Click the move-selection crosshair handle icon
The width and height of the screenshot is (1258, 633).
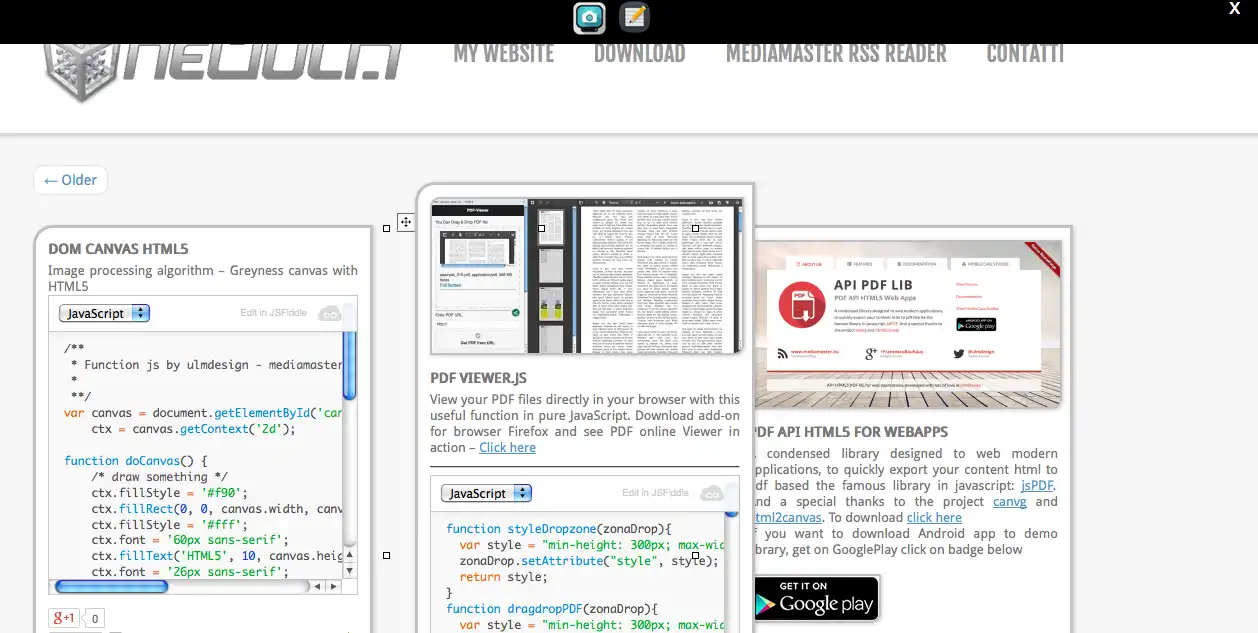coord(406,222)
